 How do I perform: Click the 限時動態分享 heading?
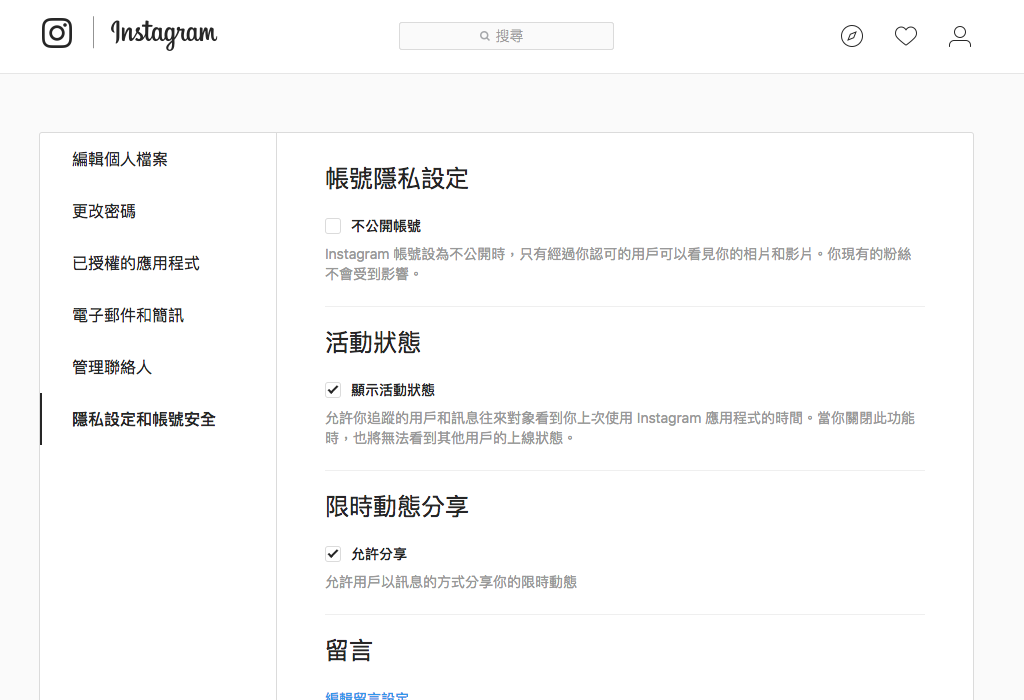tap(397, 506)
